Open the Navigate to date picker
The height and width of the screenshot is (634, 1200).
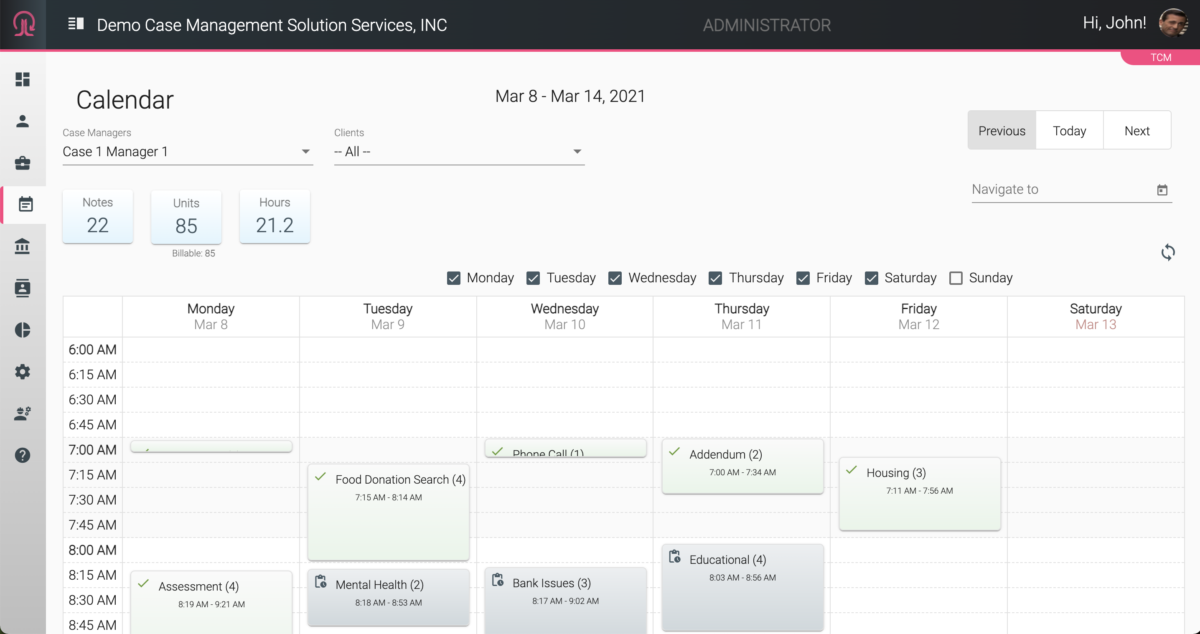1162,190
